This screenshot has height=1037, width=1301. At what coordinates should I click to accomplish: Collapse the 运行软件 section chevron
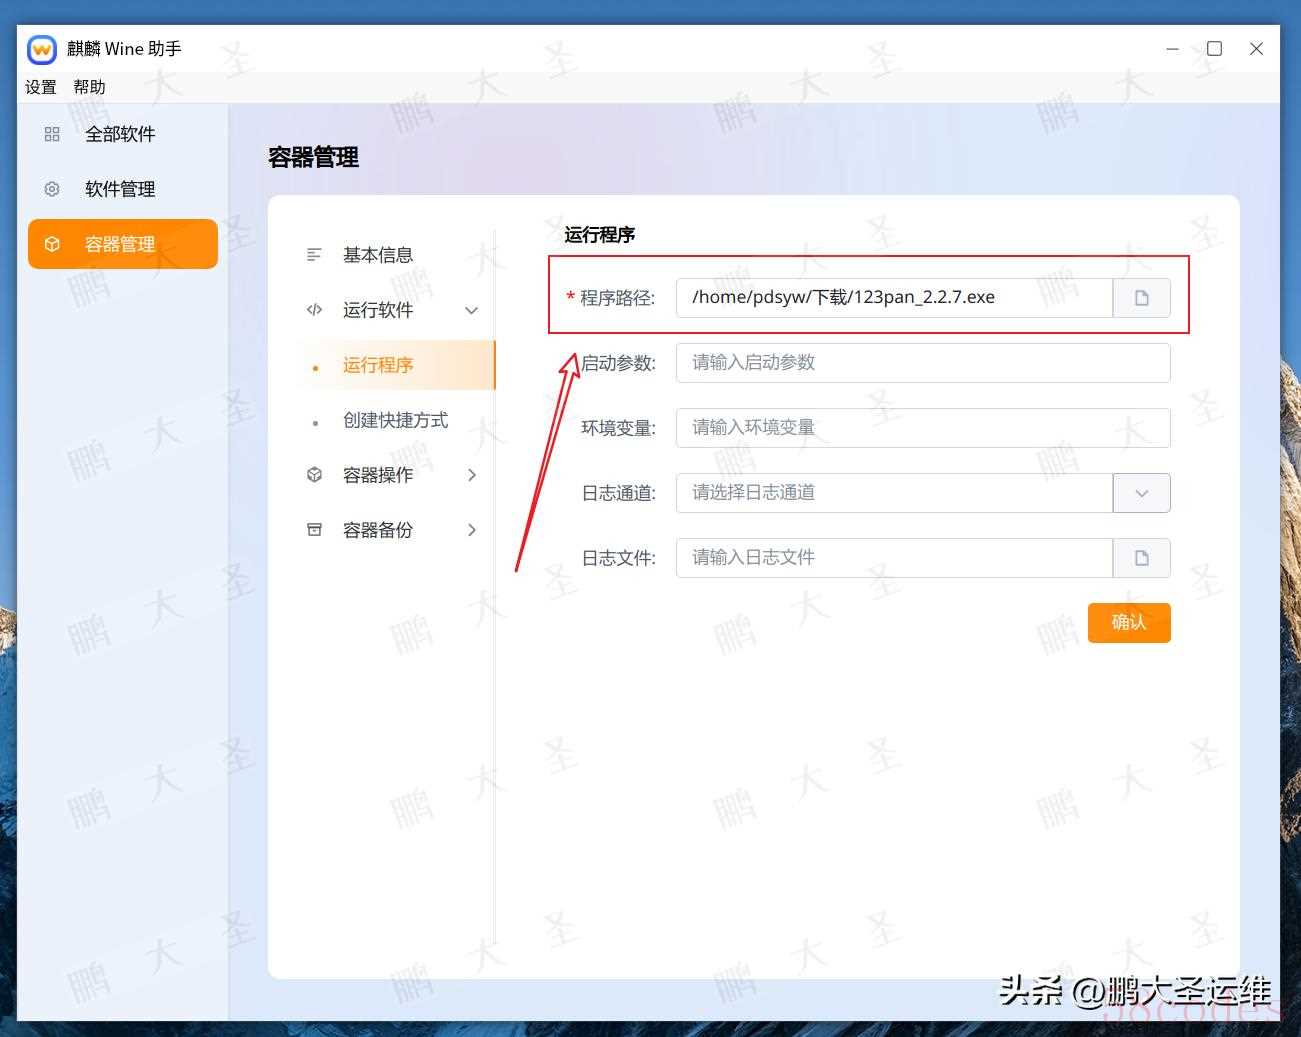[x=472, y=311]
